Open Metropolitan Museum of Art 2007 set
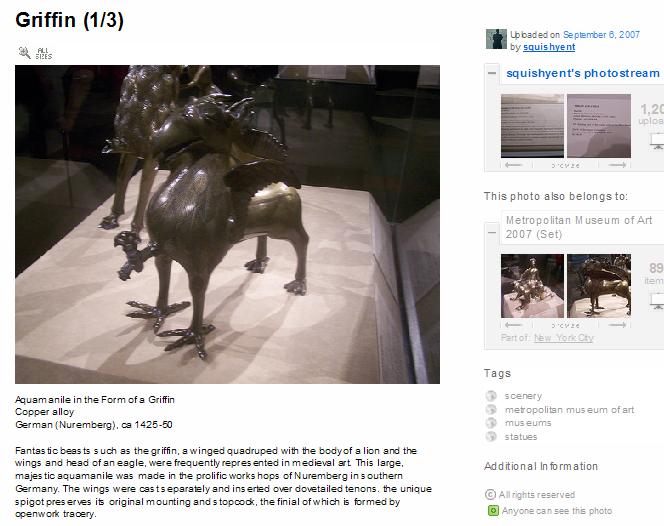The image size is (664, 526). click(579, 227)
